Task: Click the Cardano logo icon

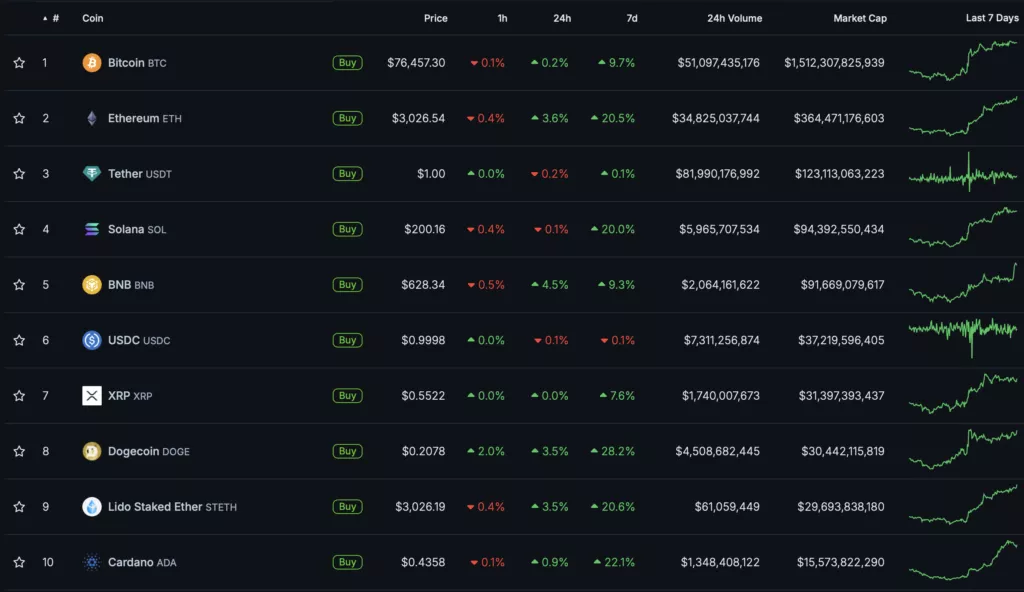Action: 91,562
